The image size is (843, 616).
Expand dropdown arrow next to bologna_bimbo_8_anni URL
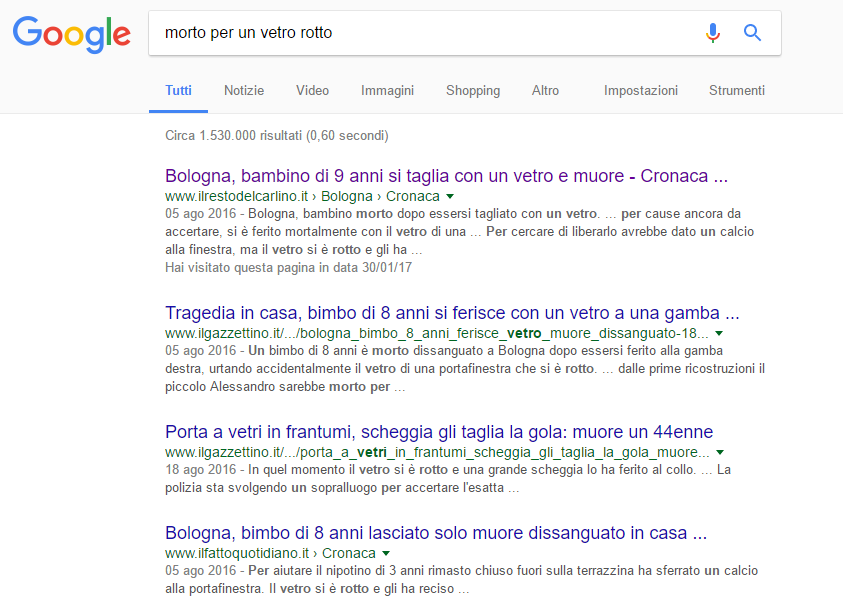tap(719, 333)
